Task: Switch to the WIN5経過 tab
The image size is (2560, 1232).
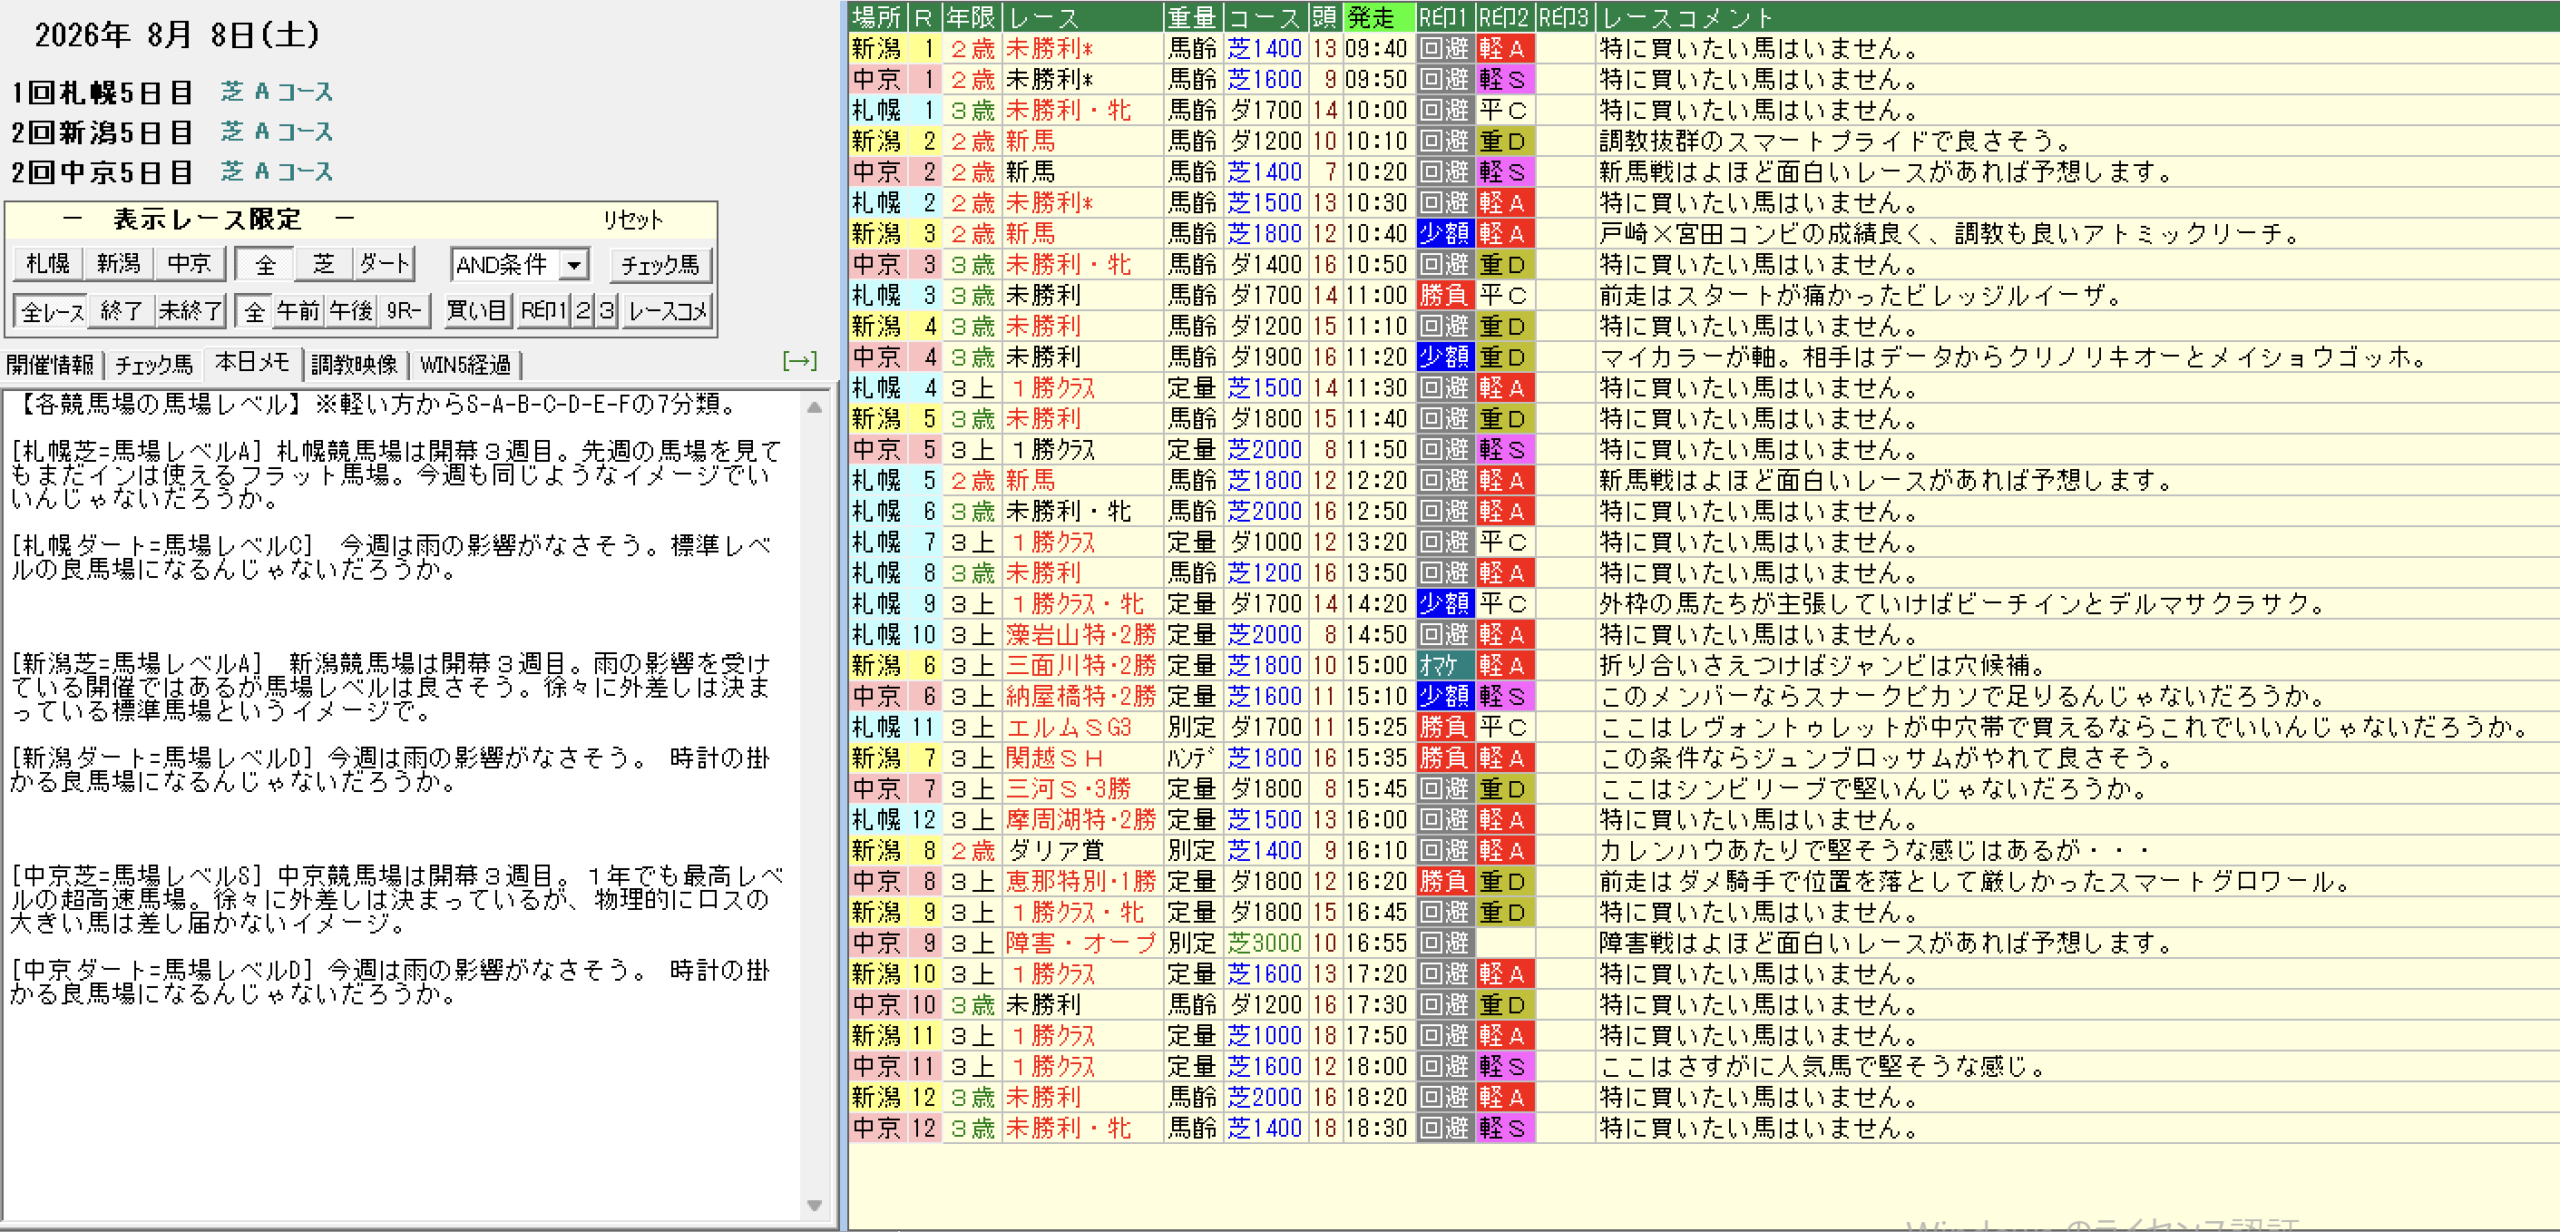Action: pos(465,365)
